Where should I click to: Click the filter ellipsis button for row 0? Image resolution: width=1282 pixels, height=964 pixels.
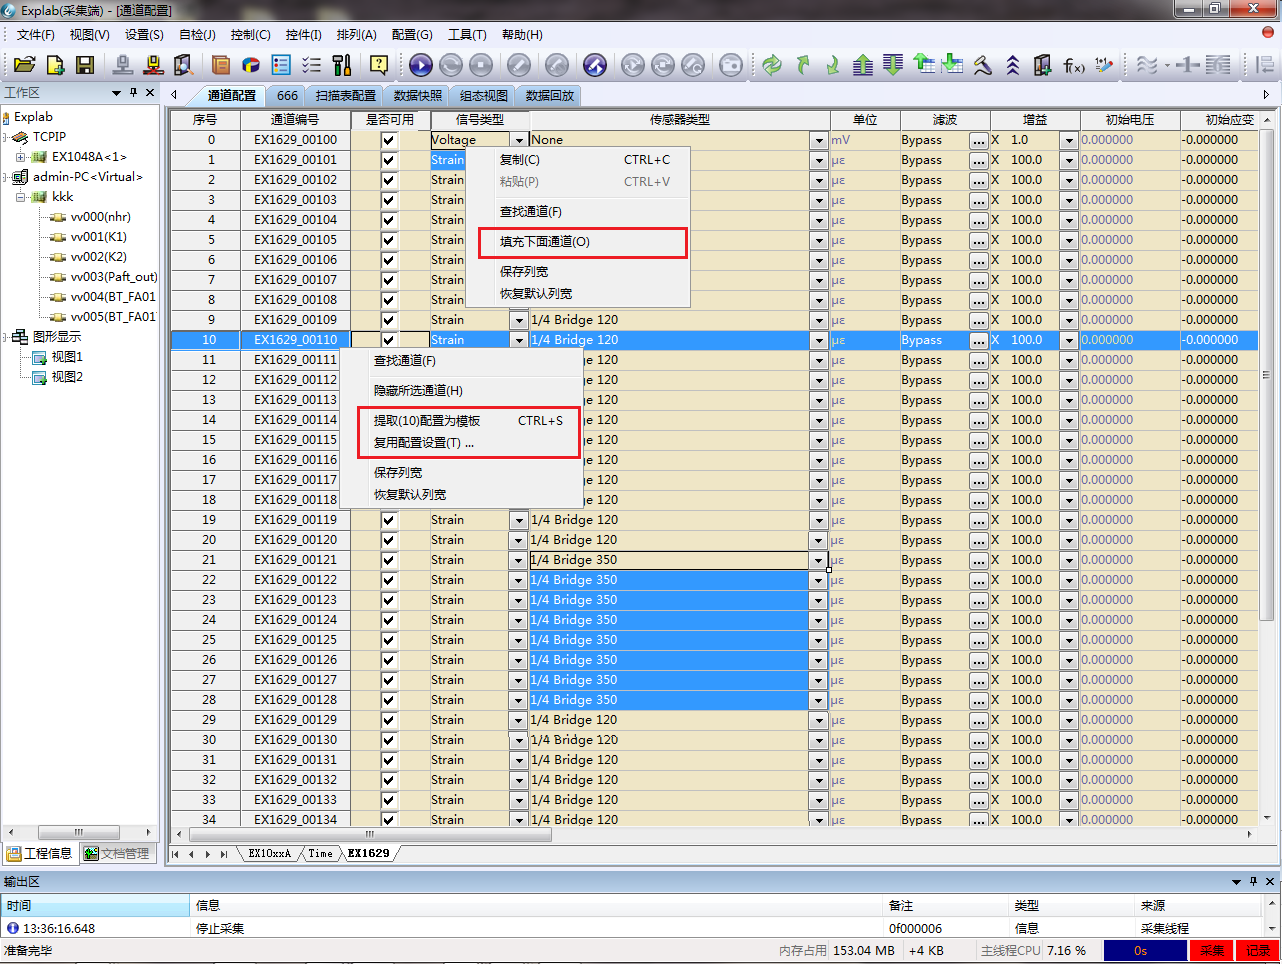coord(978,140)
